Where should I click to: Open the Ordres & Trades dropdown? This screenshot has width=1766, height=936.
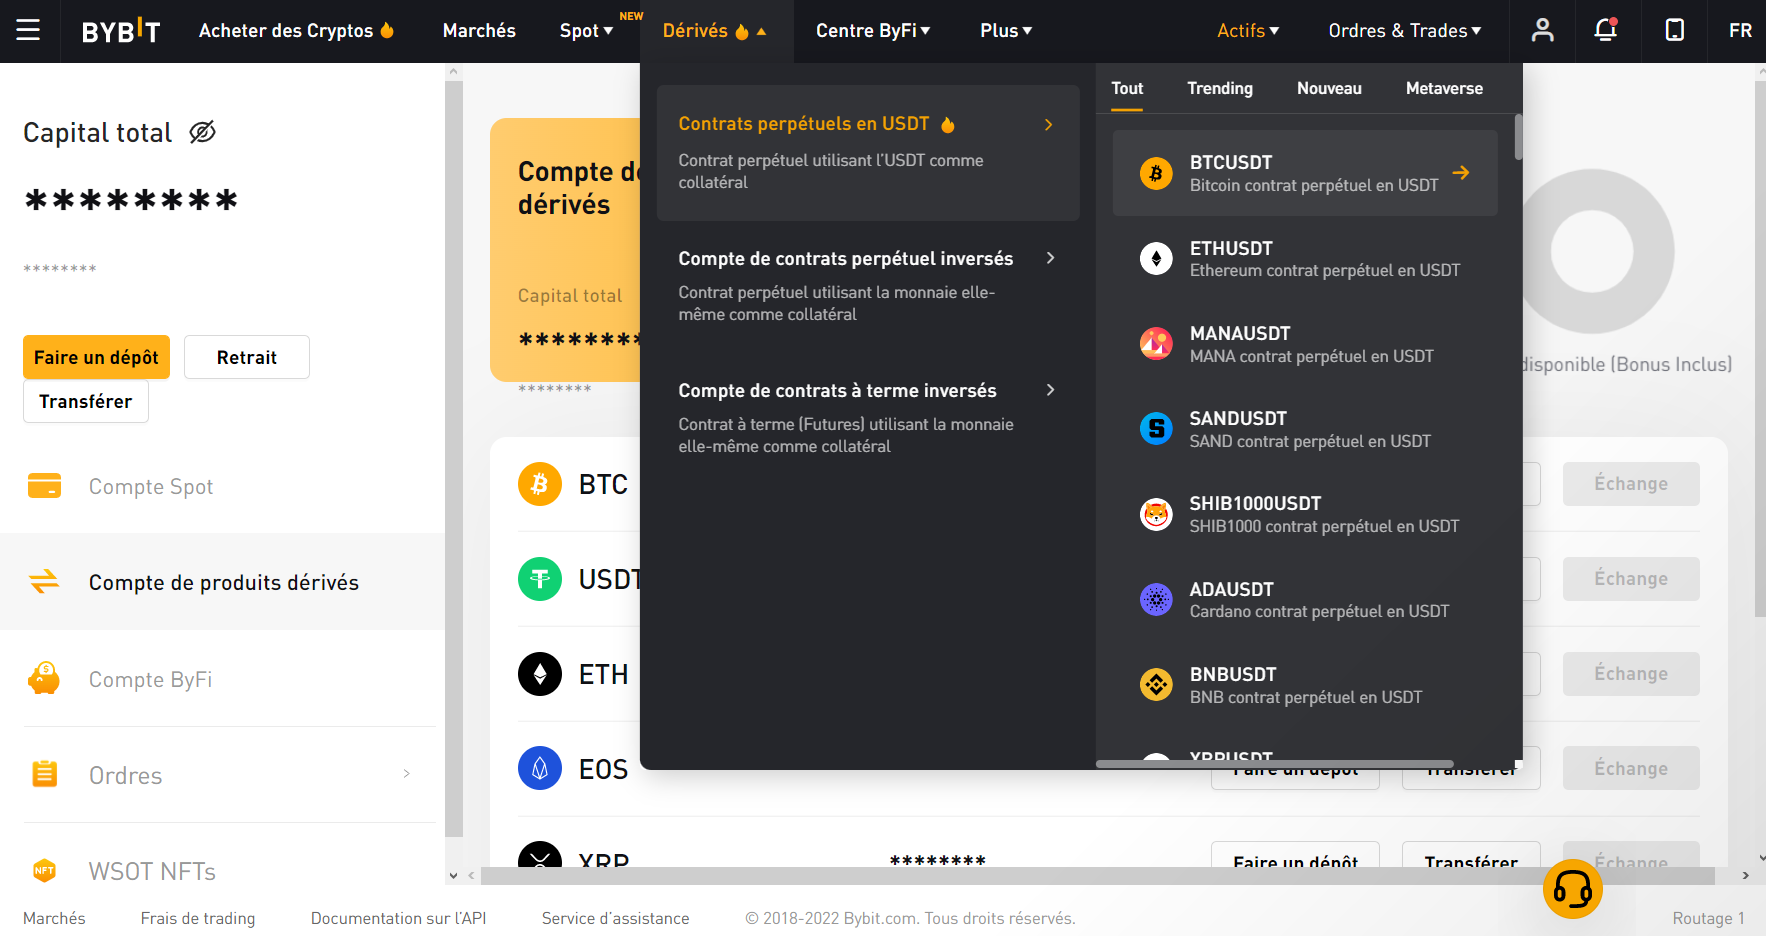(1405, 31)
